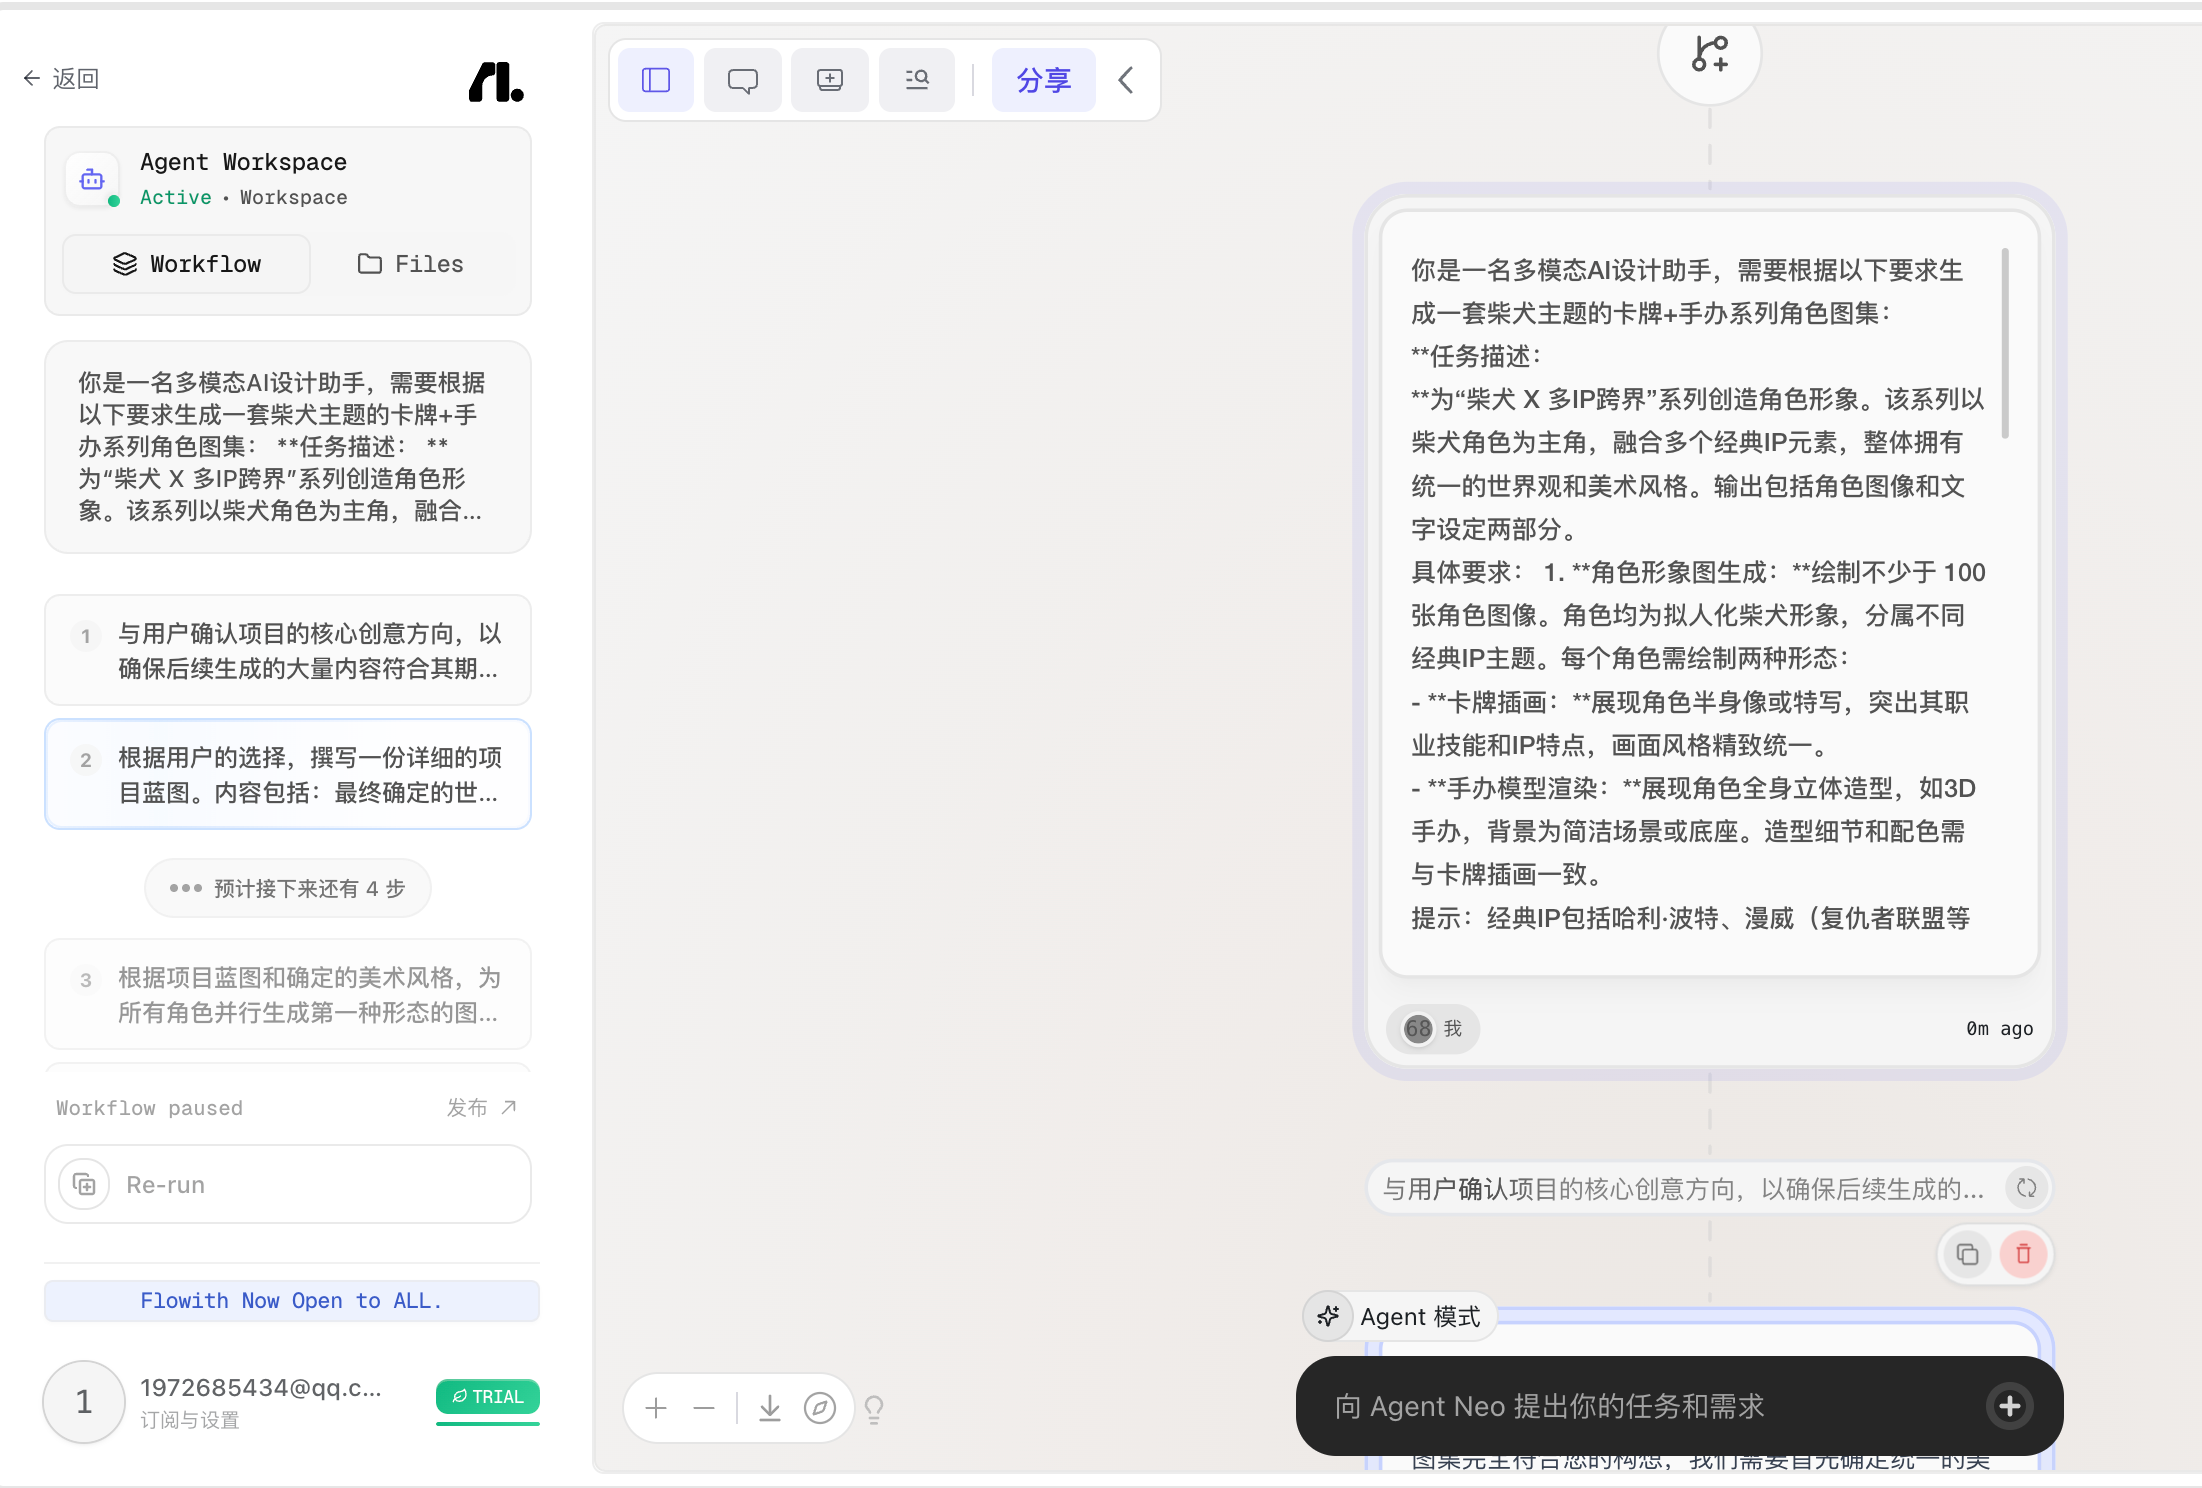This screenshot has width=2202, height=1488.
Task: Click the branch-add node icon at top
Action: coord(1710,54)
